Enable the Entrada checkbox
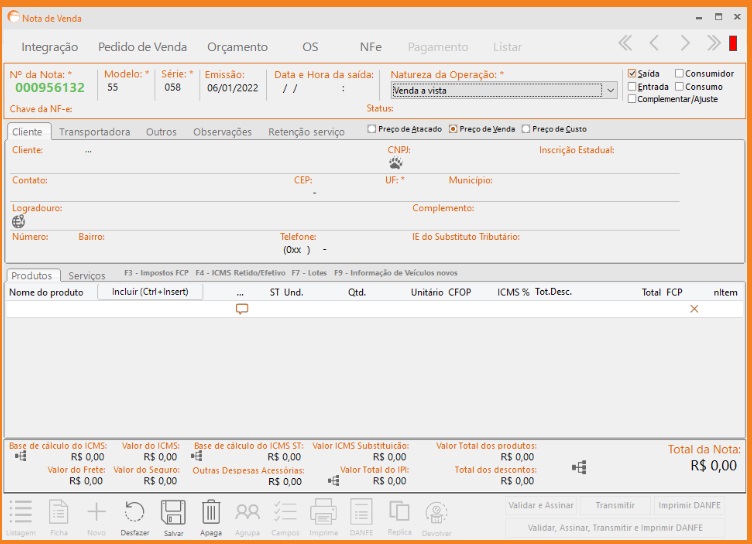 click(632, 87)
